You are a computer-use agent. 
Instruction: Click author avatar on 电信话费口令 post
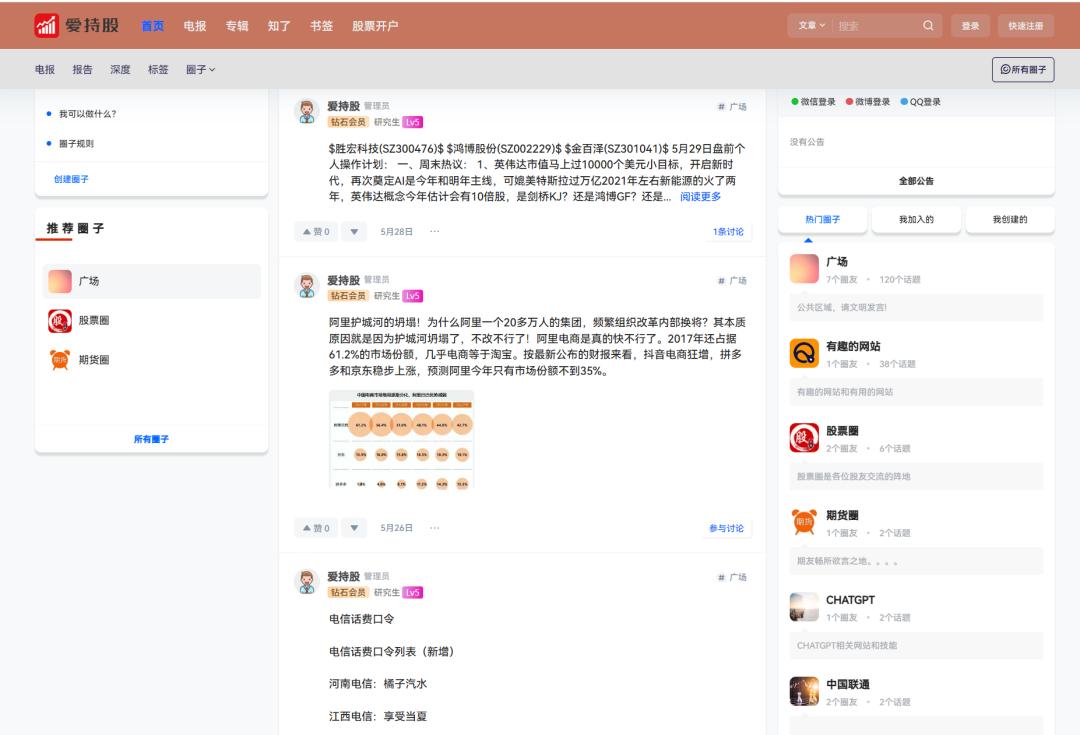[307, 582]
